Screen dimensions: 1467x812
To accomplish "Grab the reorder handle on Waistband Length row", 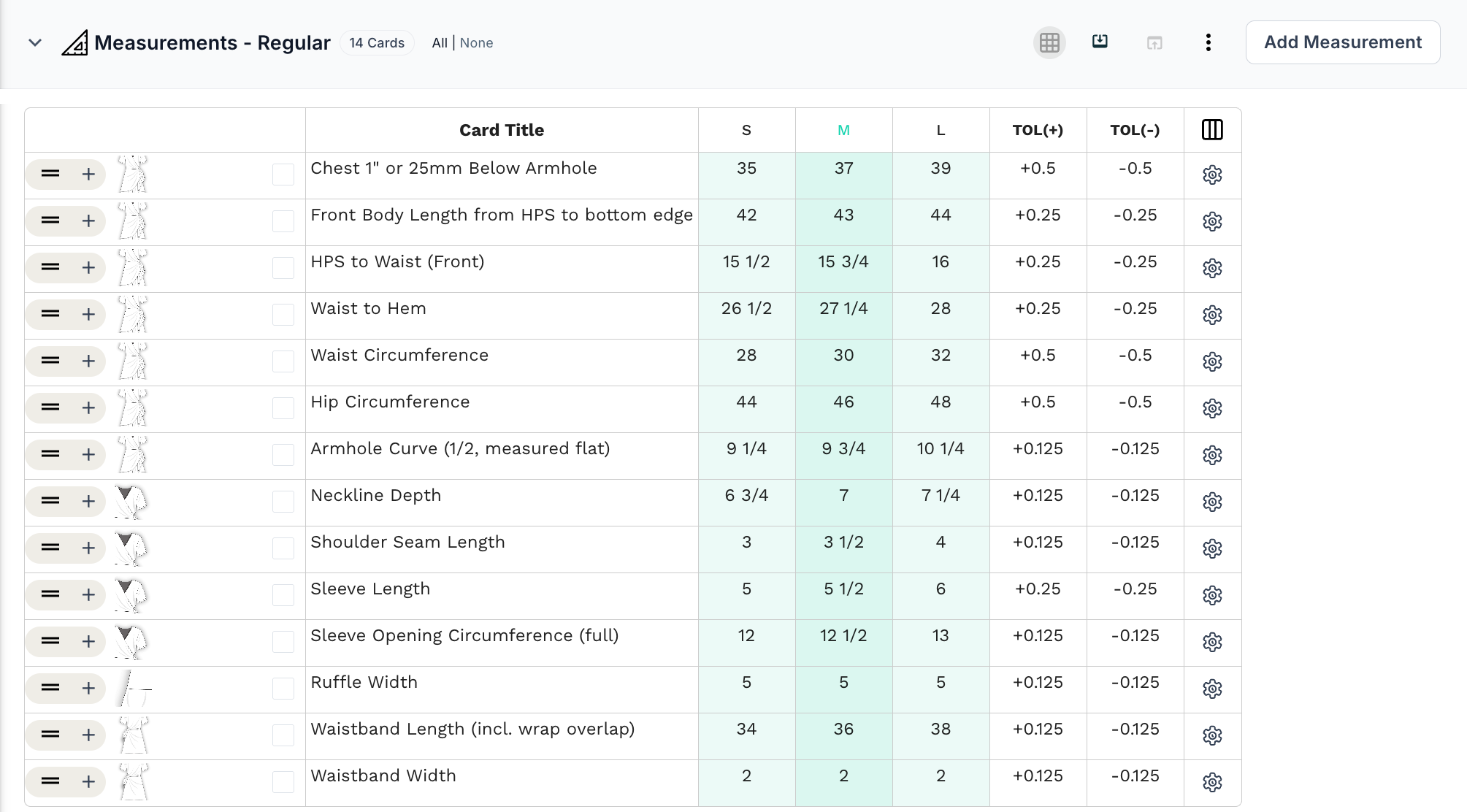I will (x=50, y=735).
